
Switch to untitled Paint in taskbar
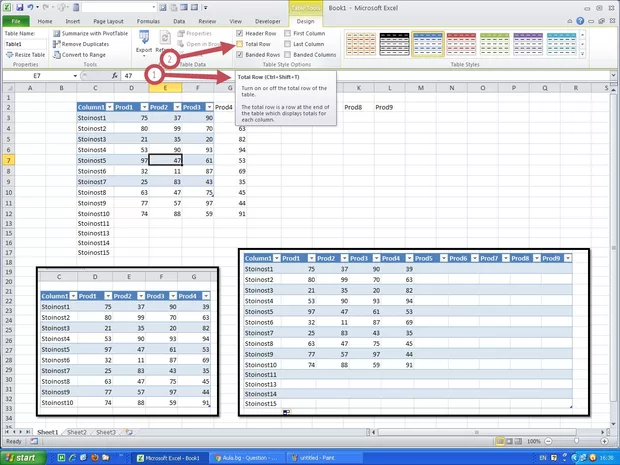click(x=322, y=457)
